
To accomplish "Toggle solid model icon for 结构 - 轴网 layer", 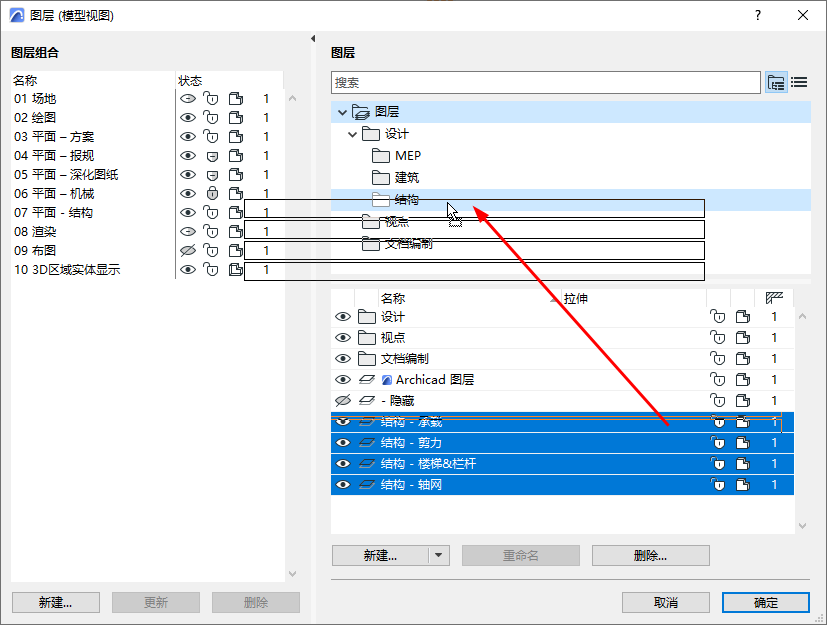I will coord(743,485).
